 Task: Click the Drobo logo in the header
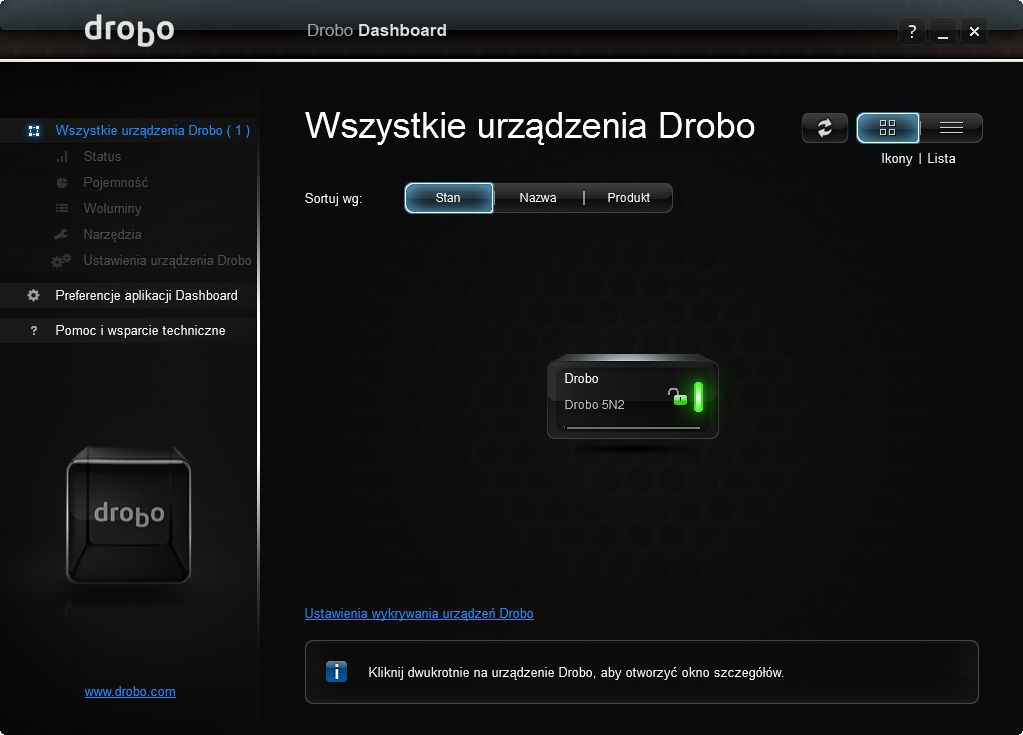click(x=129, y=30)
